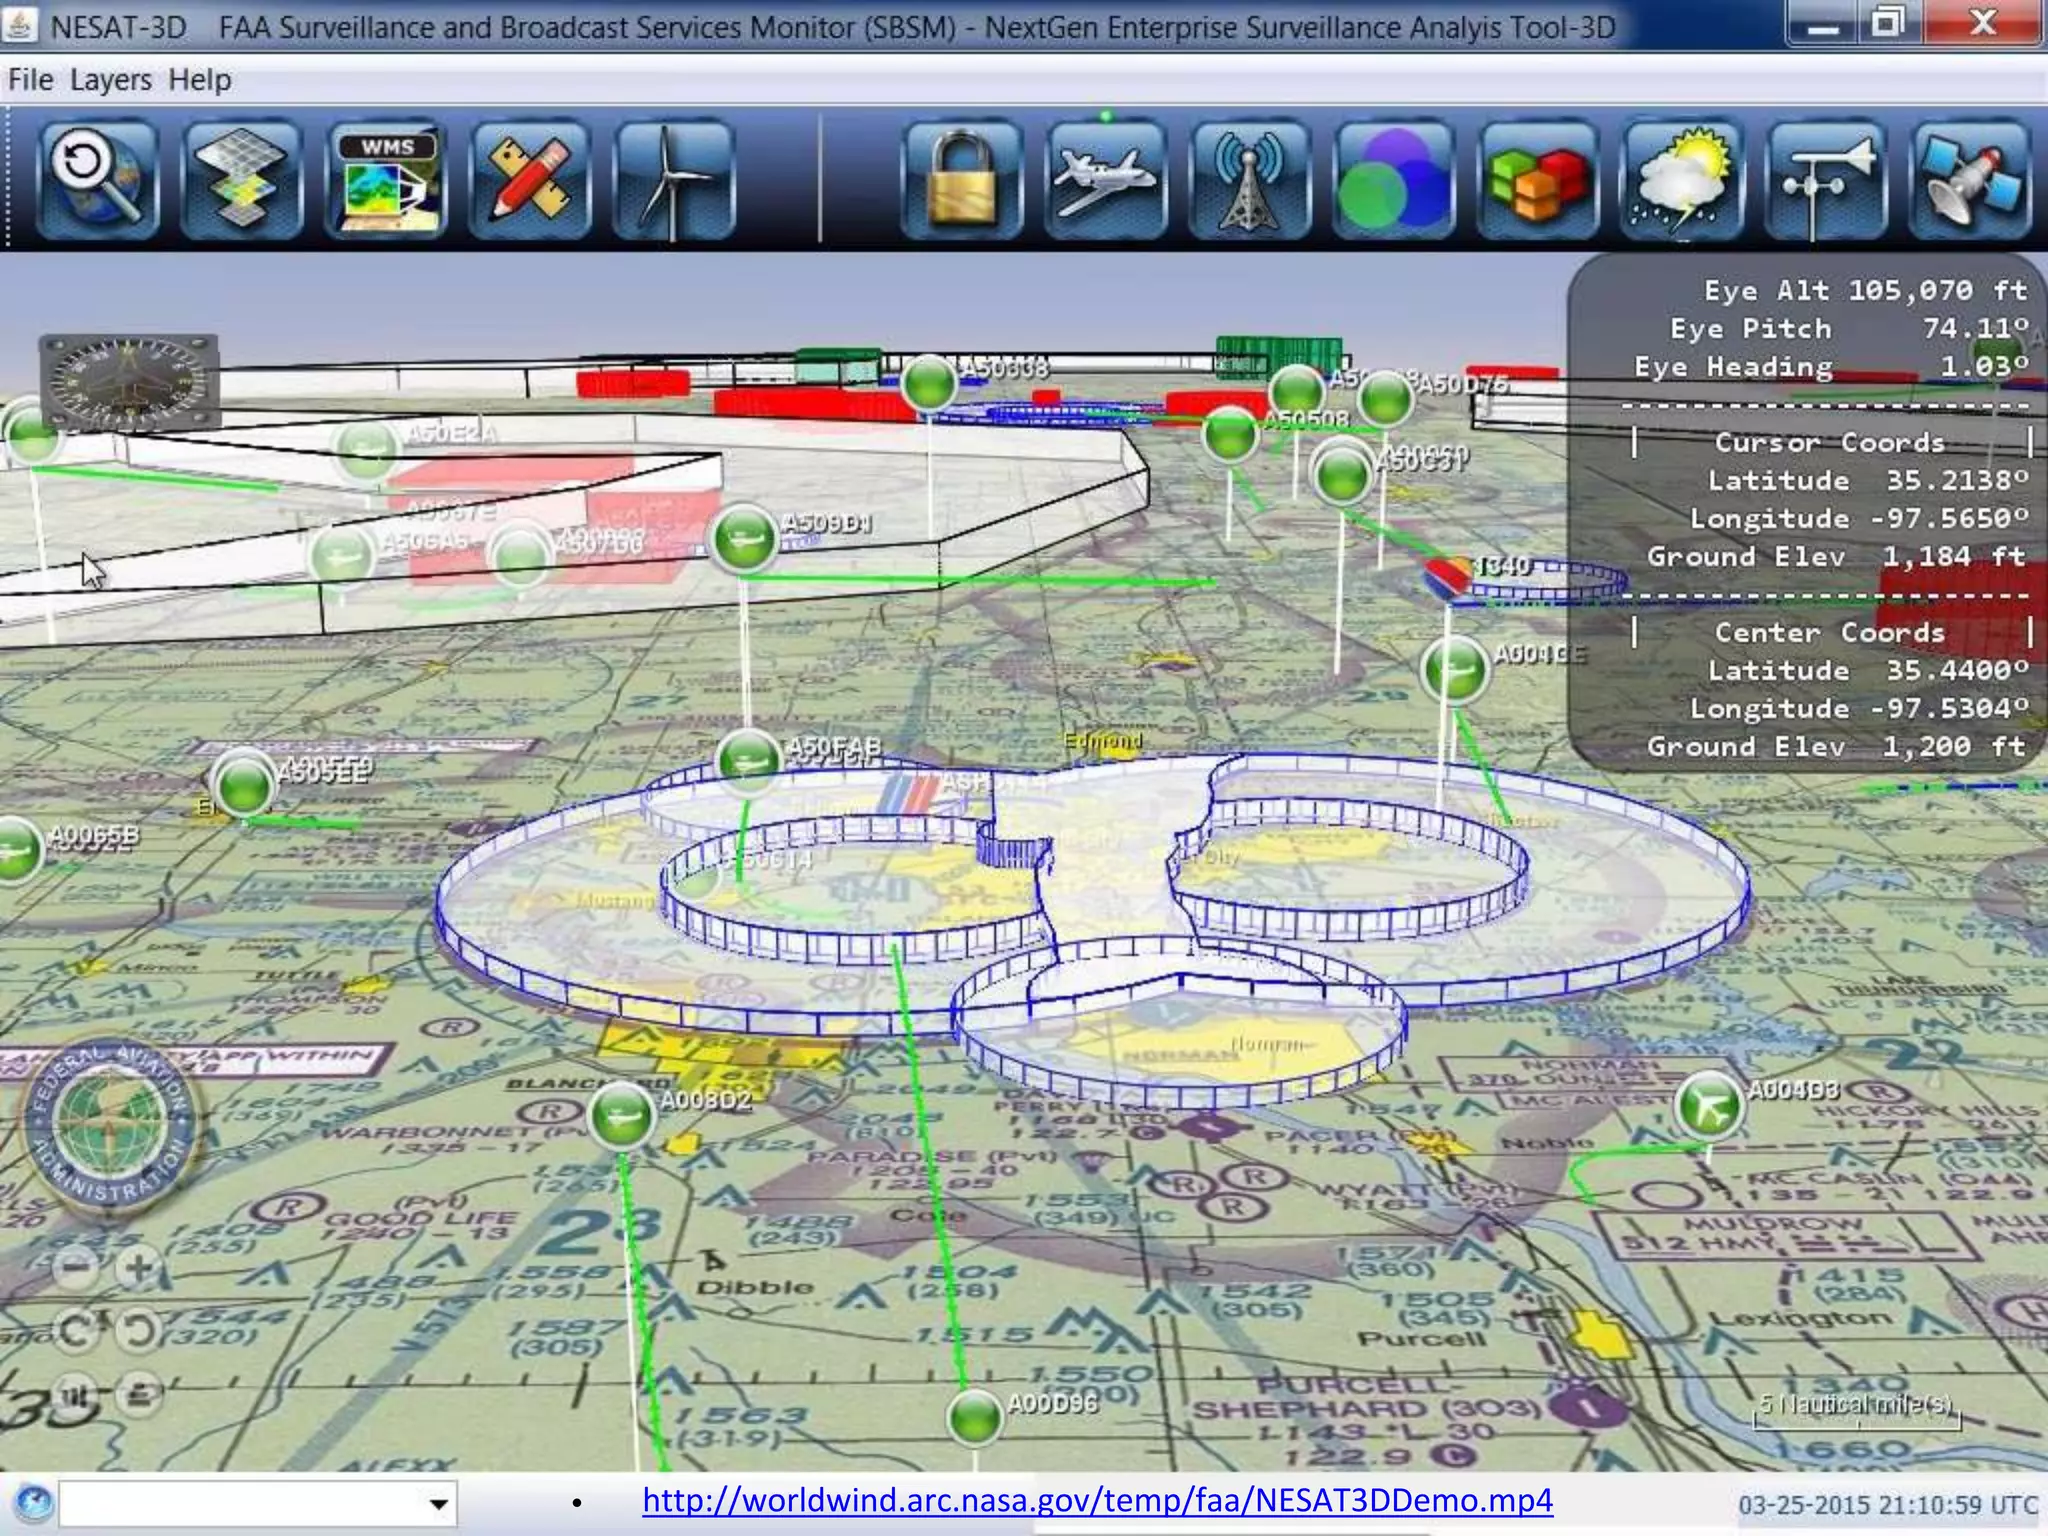Open the Help menu
Viewport: 2048px width, 1536px height.
point(199,80)
